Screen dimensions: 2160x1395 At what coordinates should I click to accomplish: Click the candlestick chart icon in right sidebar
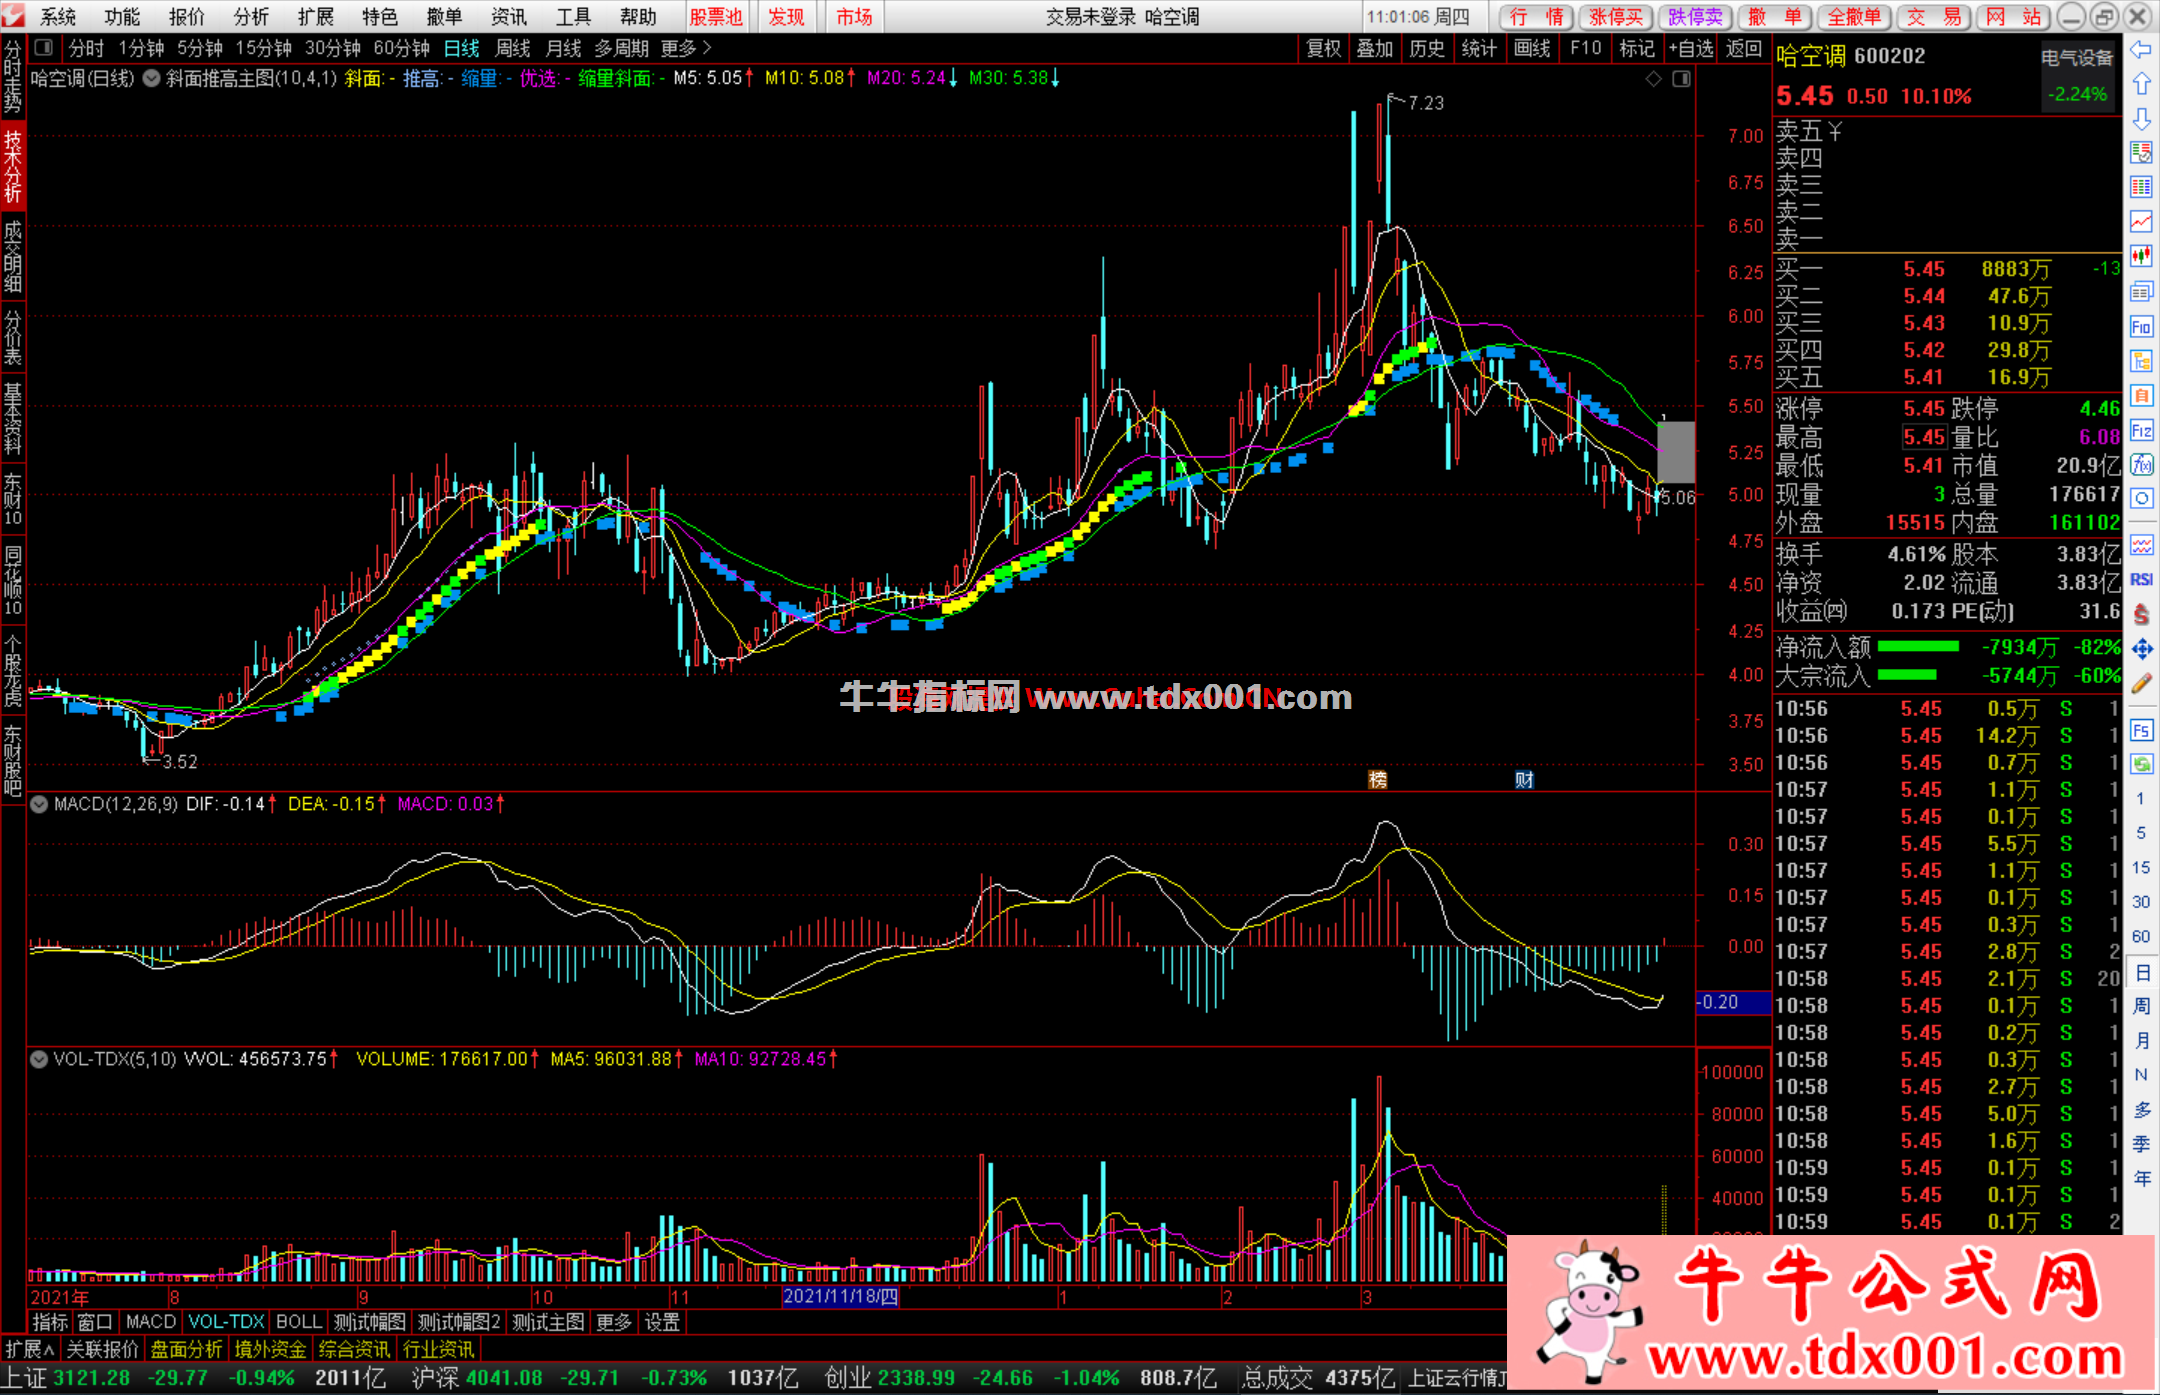click(x=2140, y=256)
